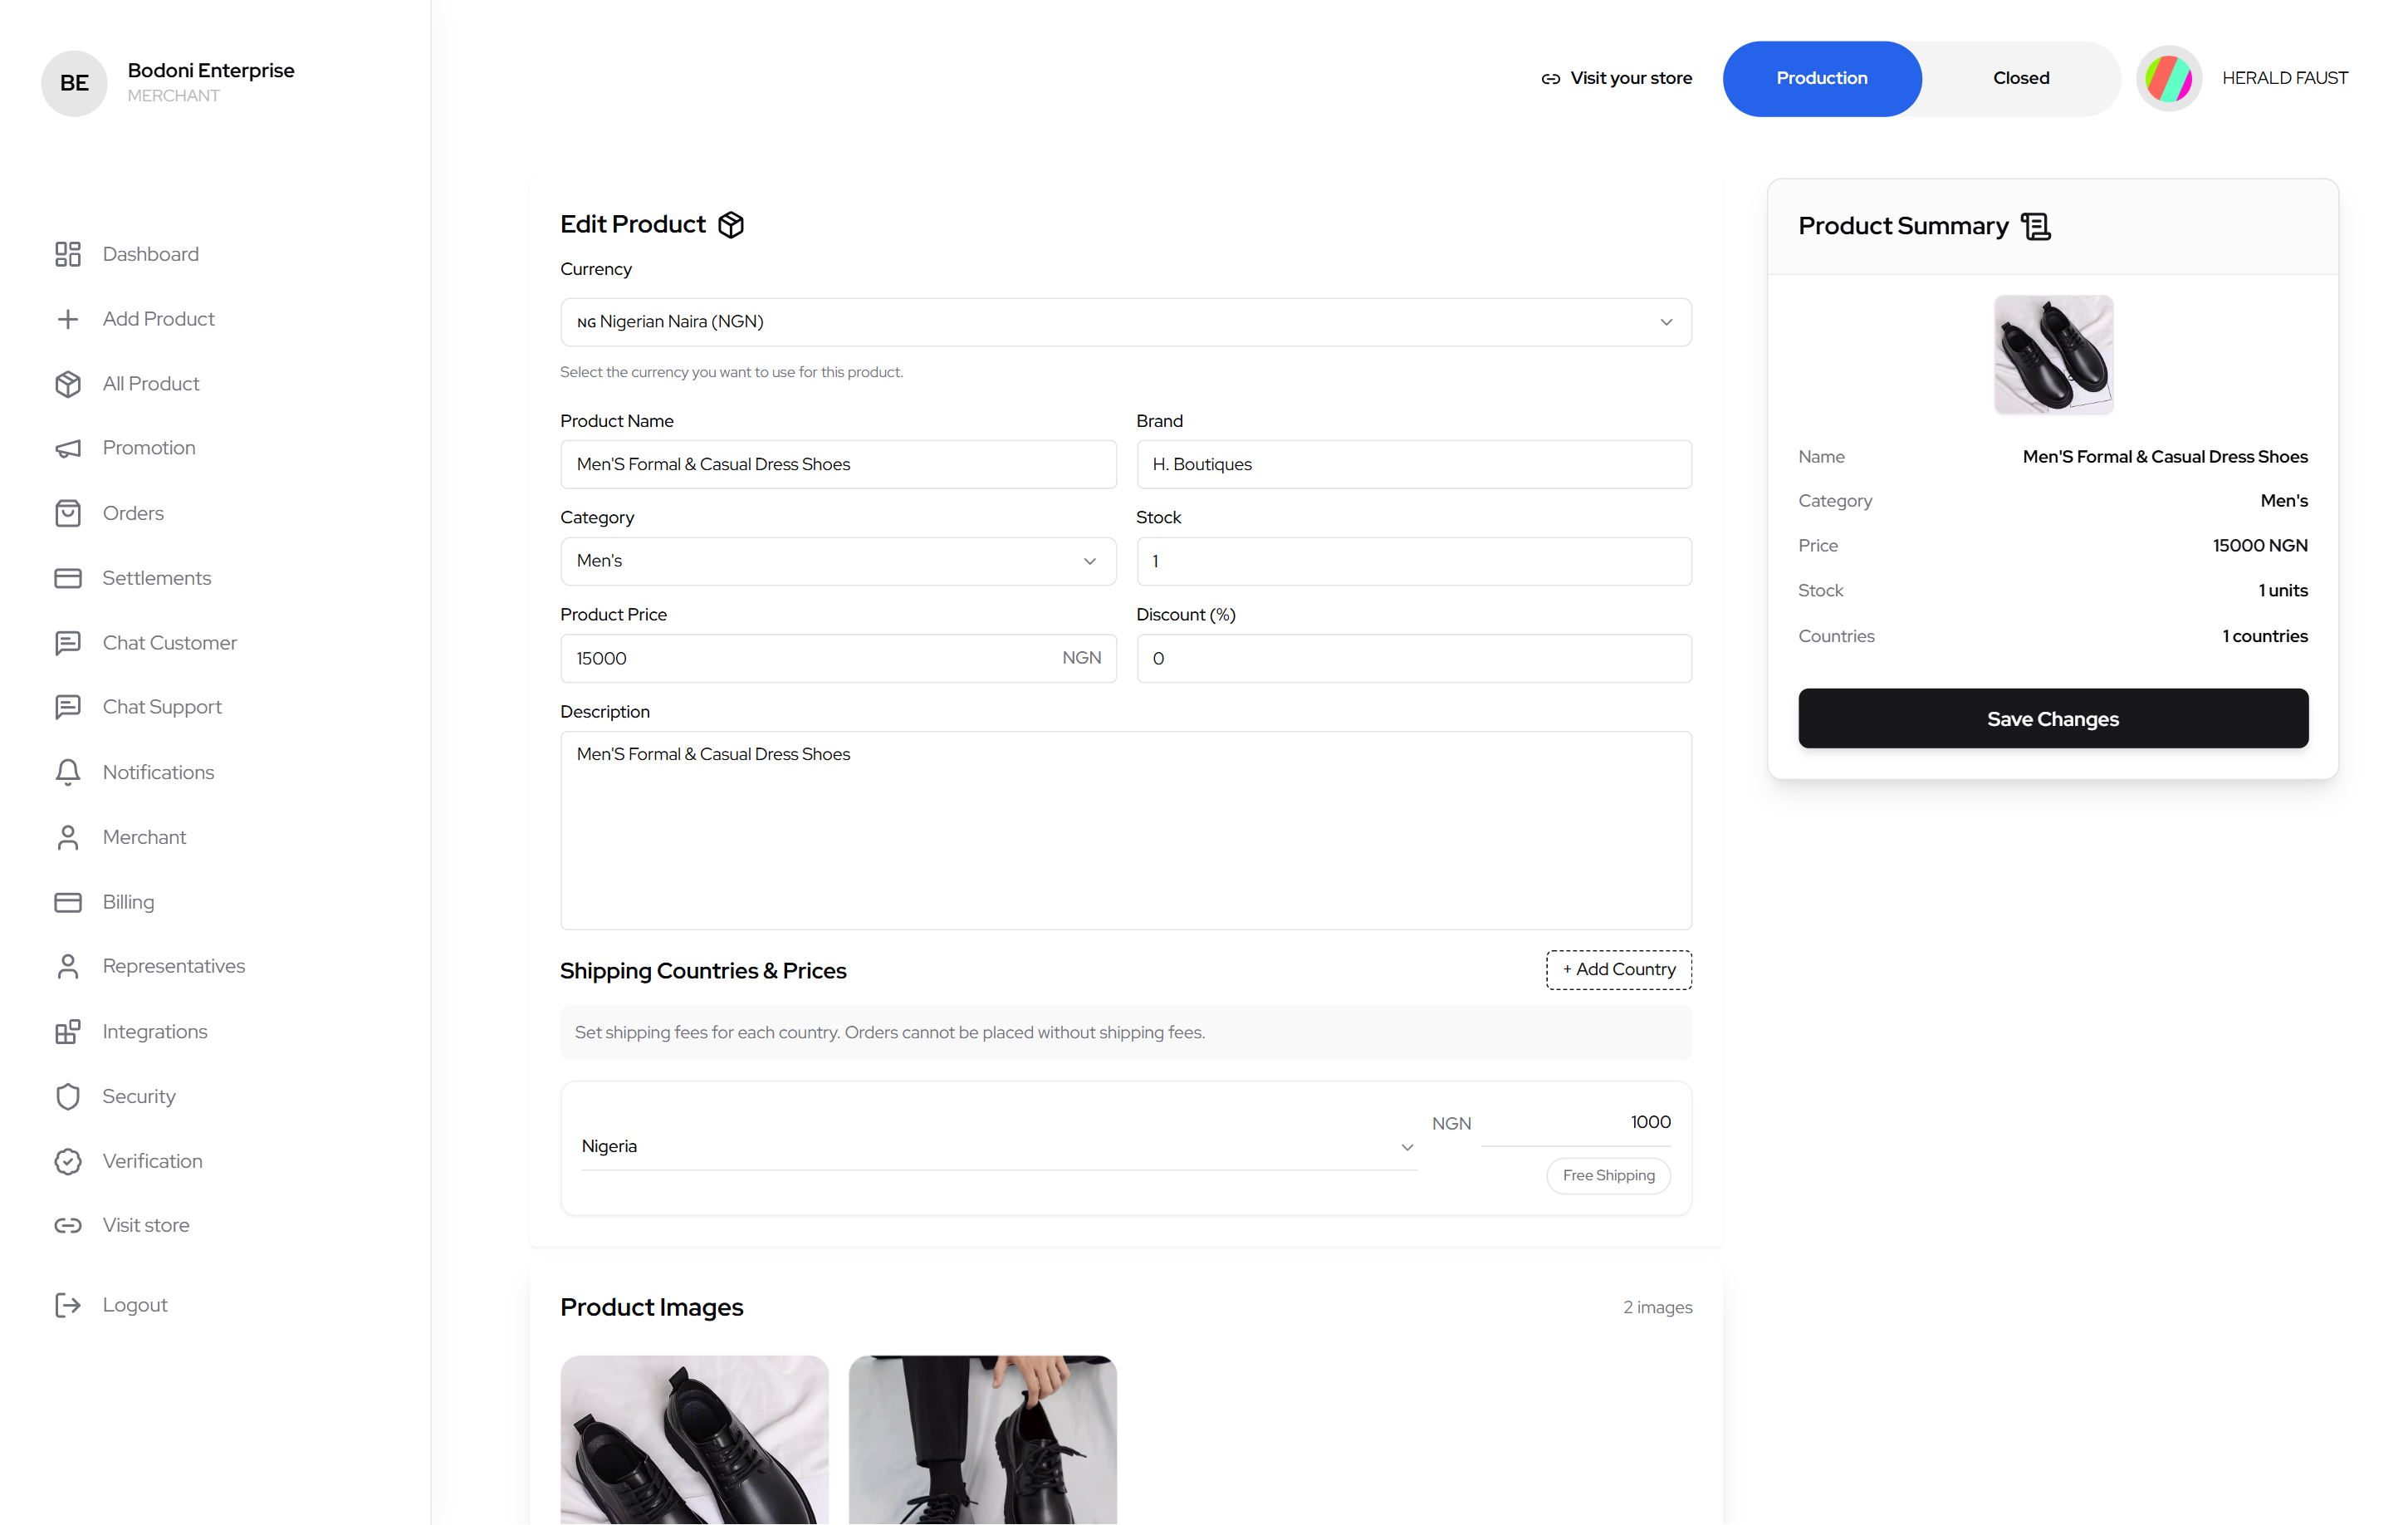
Task: Click the Save Changes button
Action: click(x=2052, y=719)
